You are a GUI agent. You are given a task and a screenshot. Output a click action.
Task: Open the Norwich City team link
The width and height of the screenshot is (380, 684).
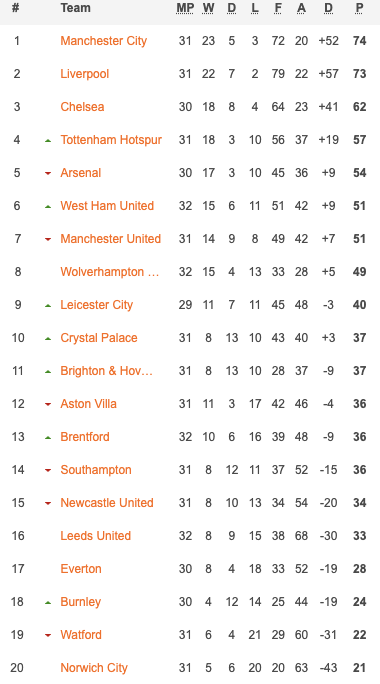94,668
